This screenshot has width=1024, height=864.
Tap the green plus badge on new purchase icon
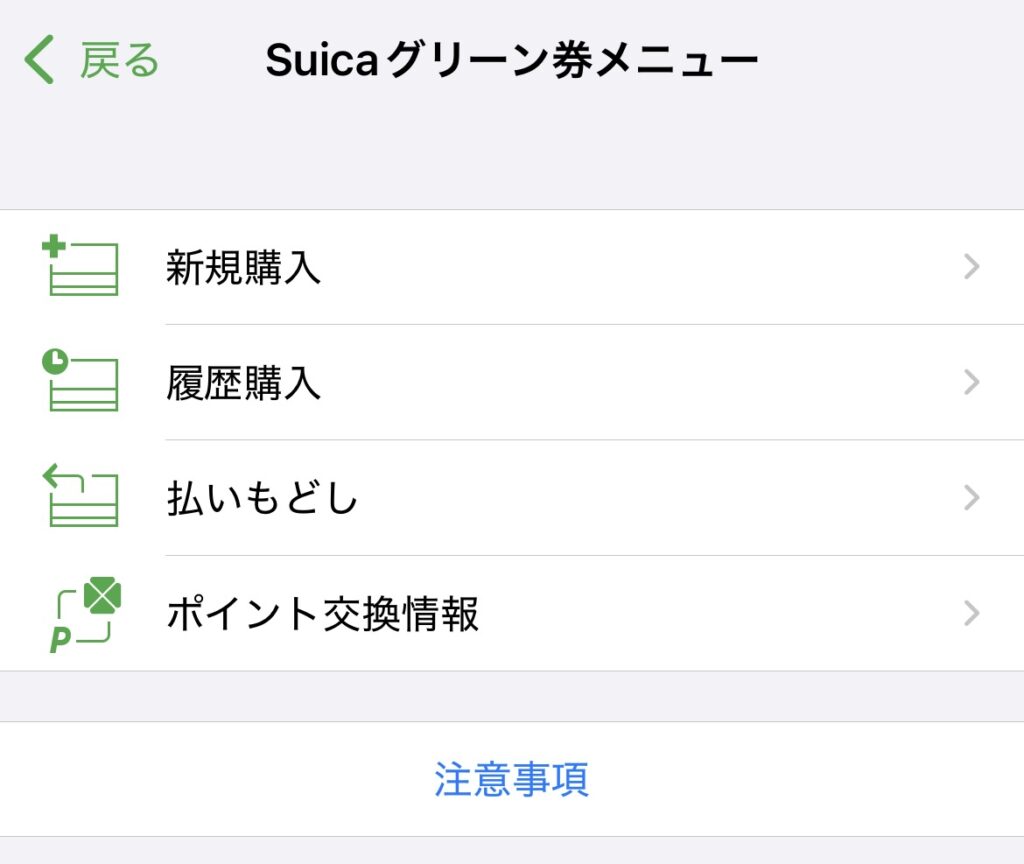click(54, 246)
